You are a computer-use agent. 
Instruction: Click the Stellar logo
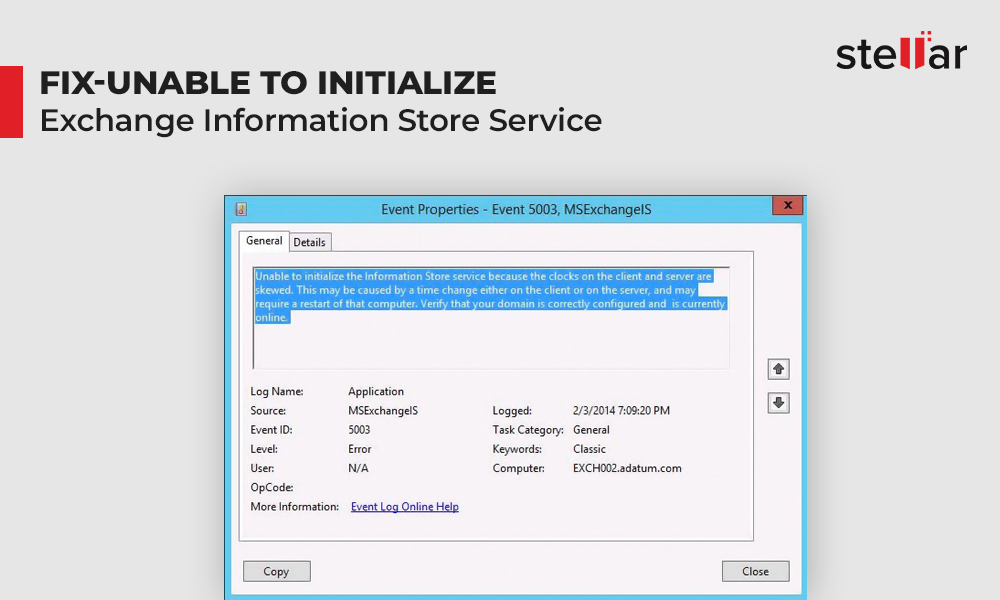click(902, 51)
